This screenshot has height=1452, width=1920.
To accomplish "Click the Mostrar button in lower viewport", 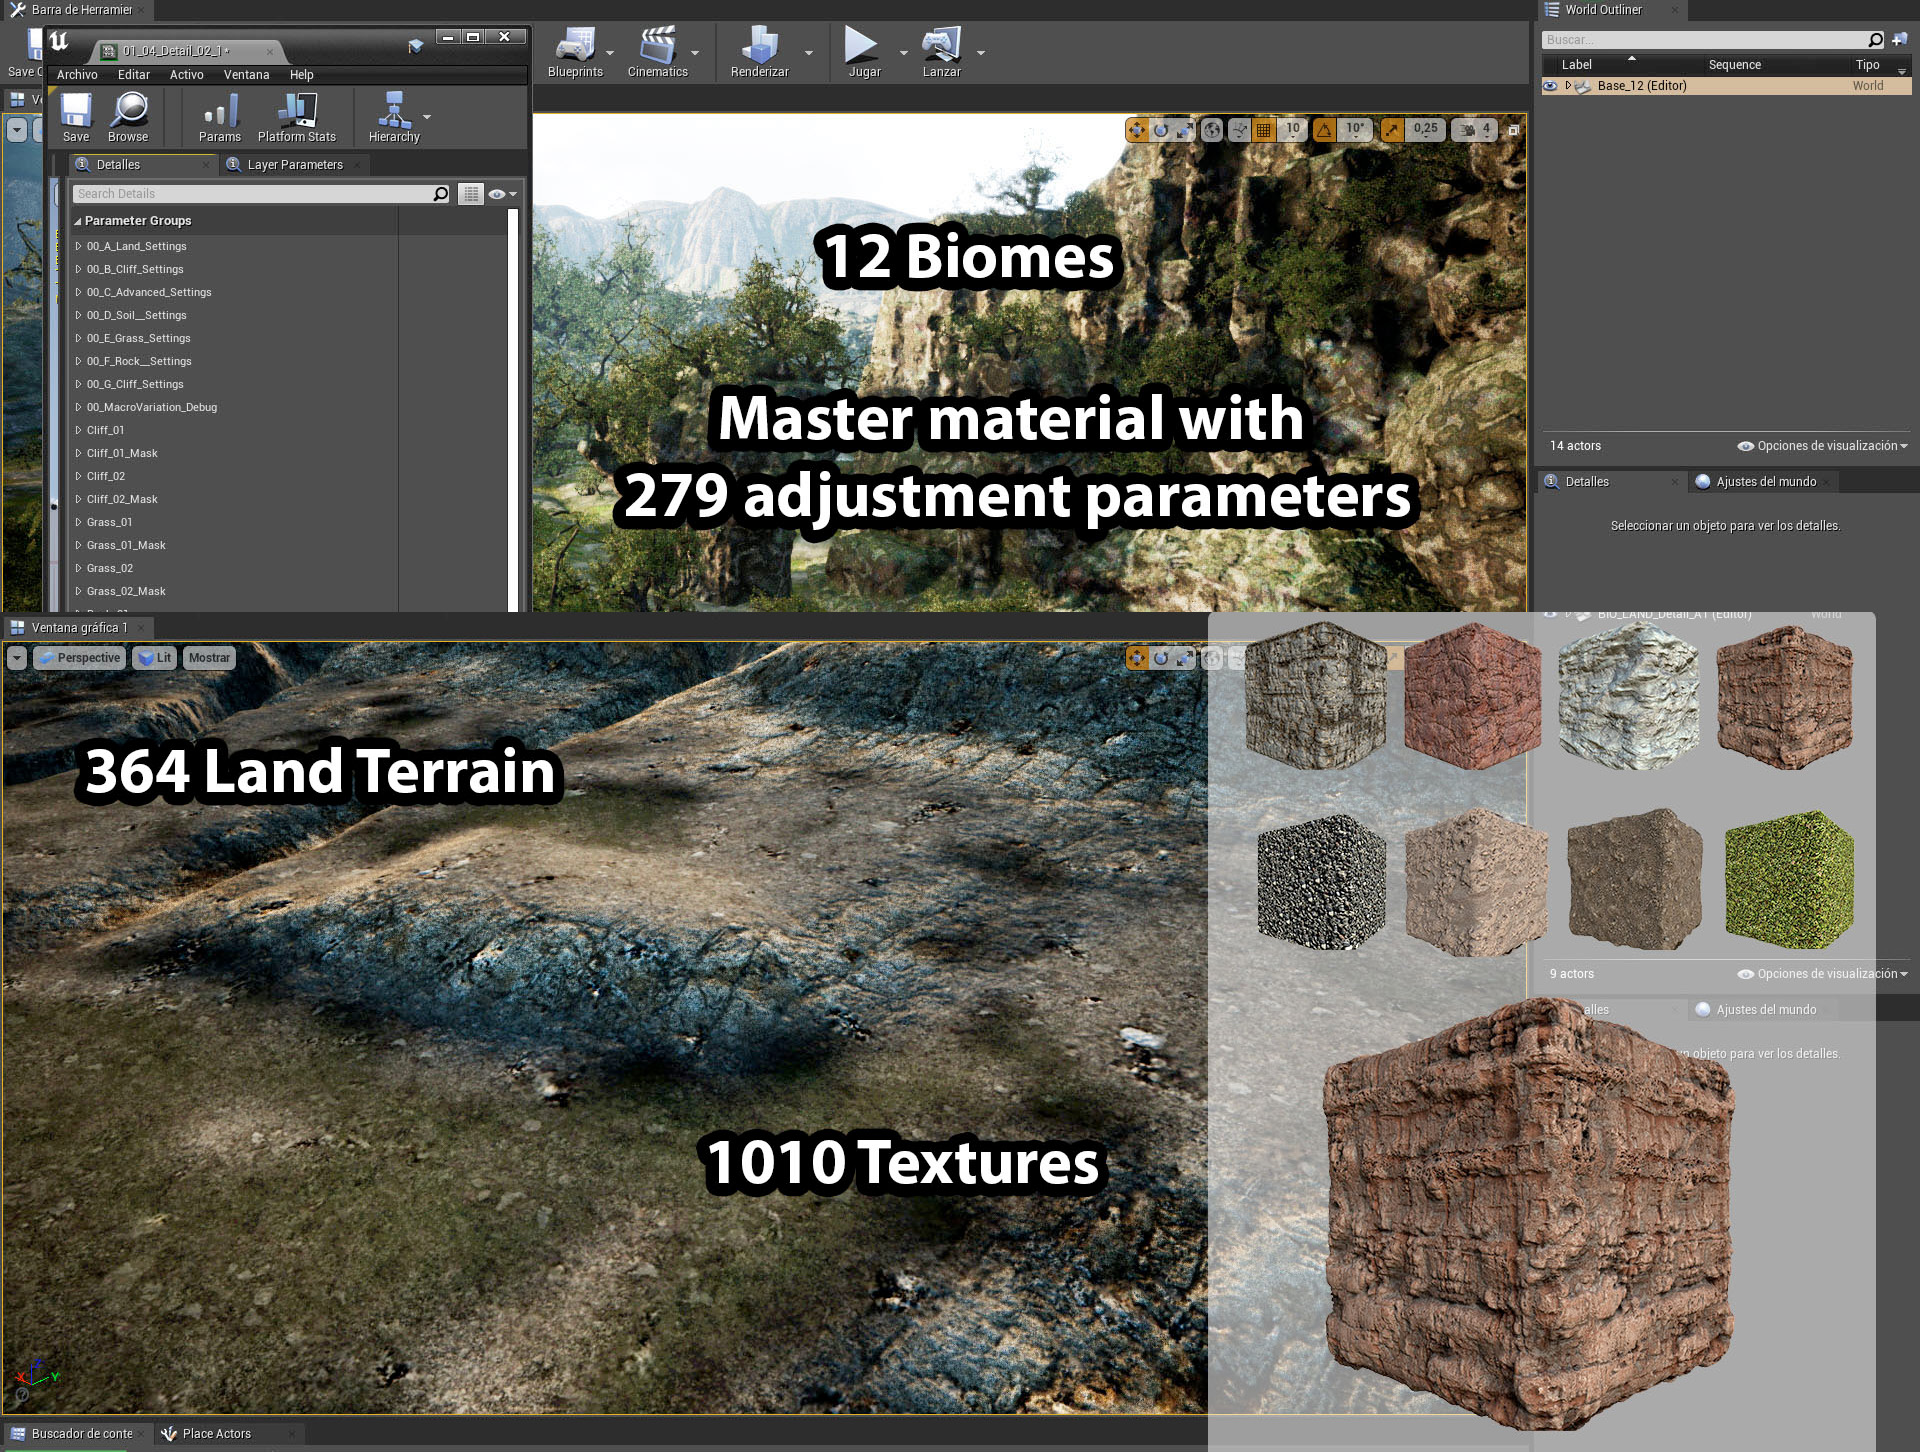I will click(x=209, y=658).
